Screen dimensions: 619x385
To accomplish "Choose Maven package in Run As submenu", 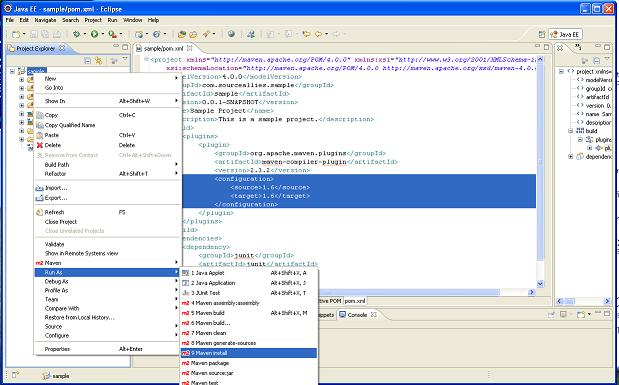I will pyautogui.click(x=249, y=363).
